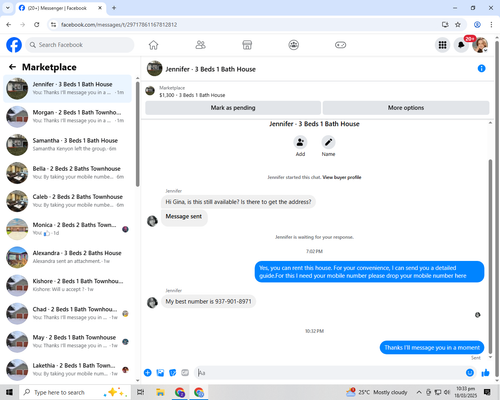Open May - 2 Beds 1 Bath Townhouse chat
The width and height of the screenshot is (500, 400).
[68, 342]
